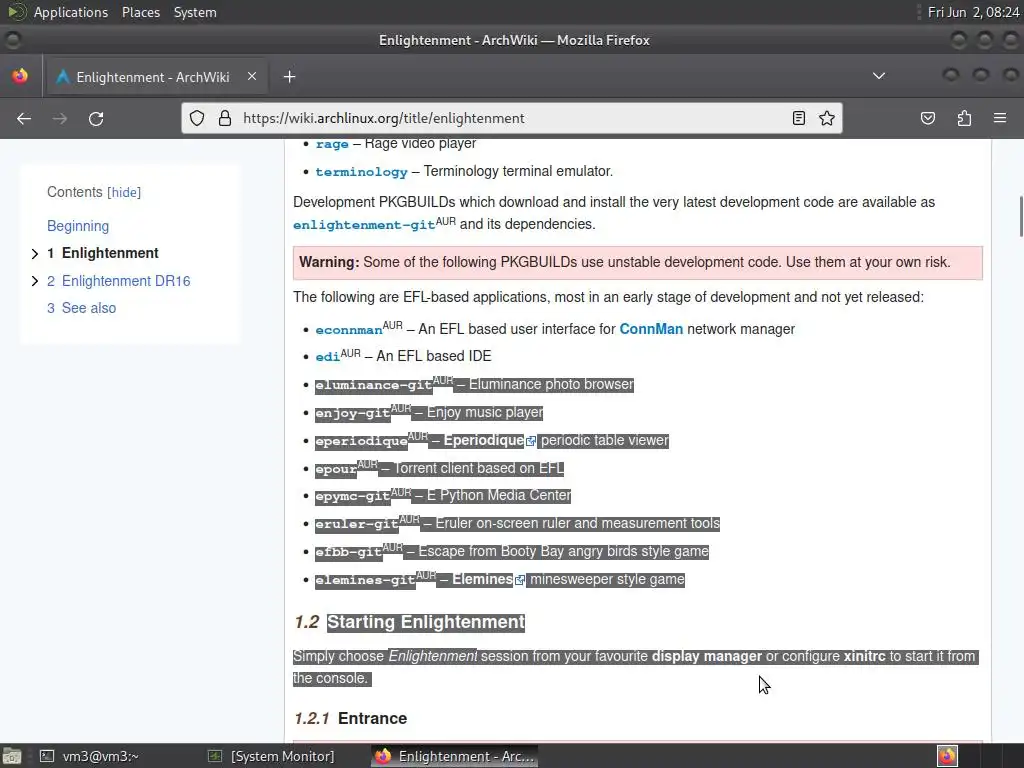
Task: Open the rage package link
Action: click(x=332, y=144)
